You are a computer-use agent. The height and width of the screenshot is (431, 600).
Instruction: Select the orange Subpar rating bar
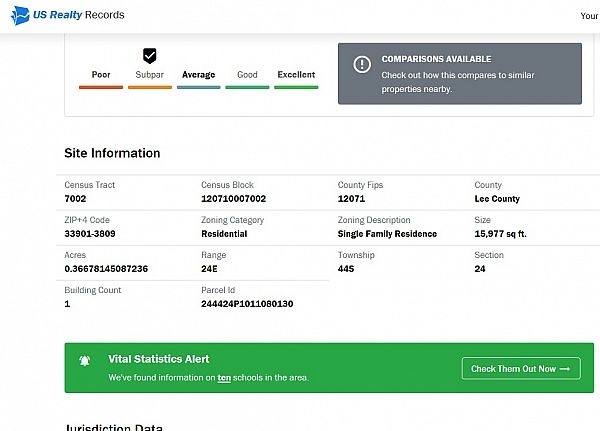pyautogui.click(x=150, y=87)
